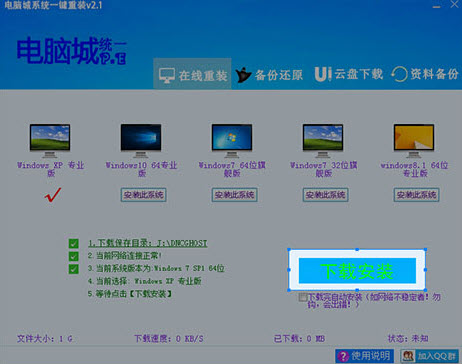Viewport: 462px width, 364px height.
Task: Toggle the checkbox beside 下载保存目录
Action: pyautogui.click(x=74, y=243)
